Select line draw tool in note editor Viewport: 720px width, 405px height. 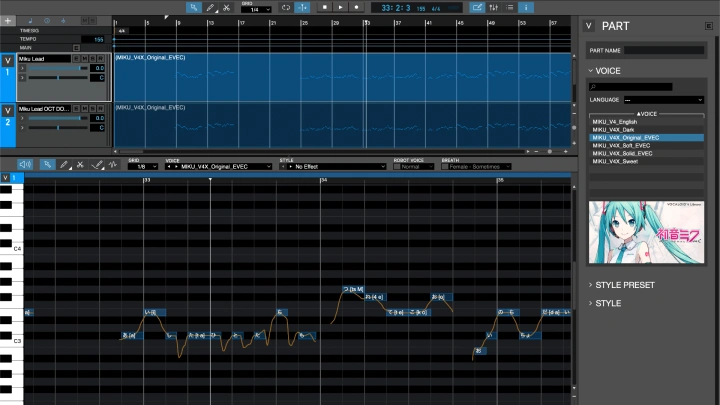pyautogui.click(x=97, y=164)
